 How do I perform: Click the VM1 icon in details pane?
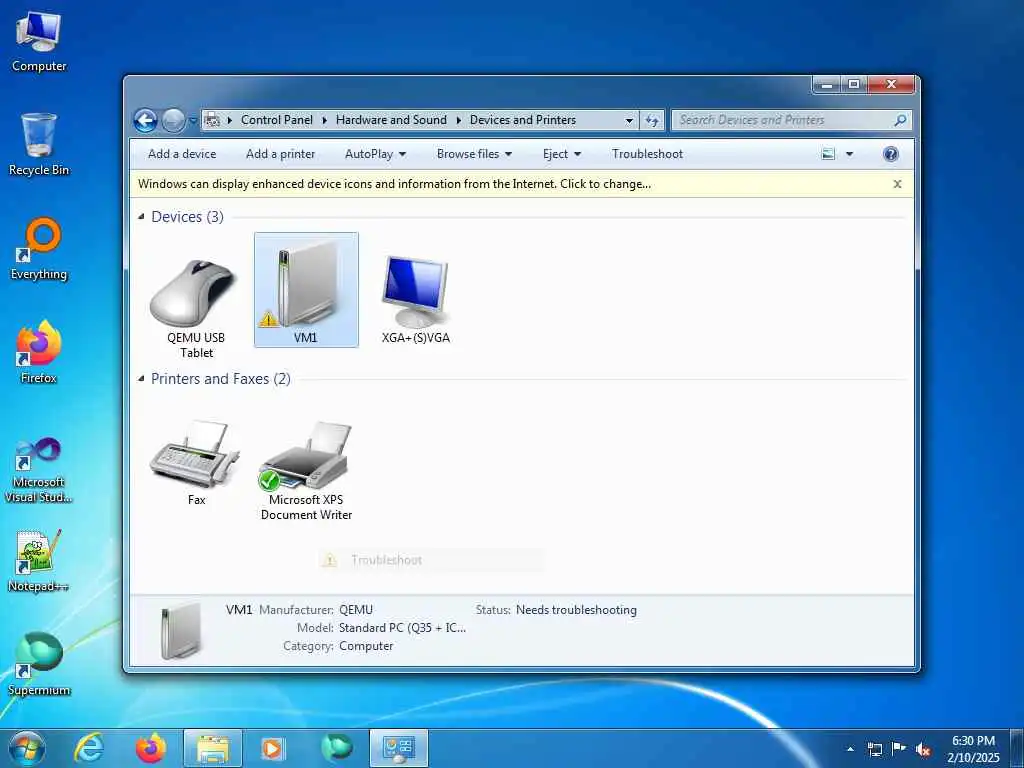coord(180,631)
